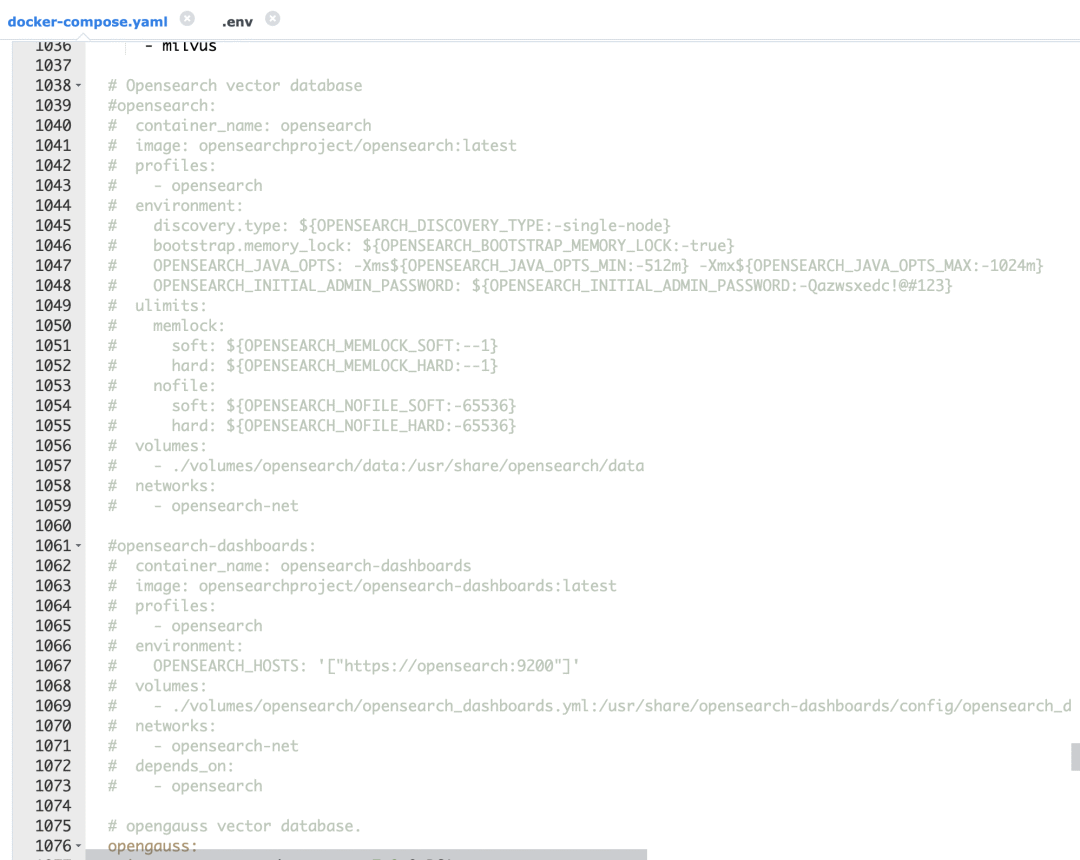The height and width of the screenshot is (860, 1080).
Task: Click the 'opengauss:' key on line 1076
Action: click(x=152, y=846)
